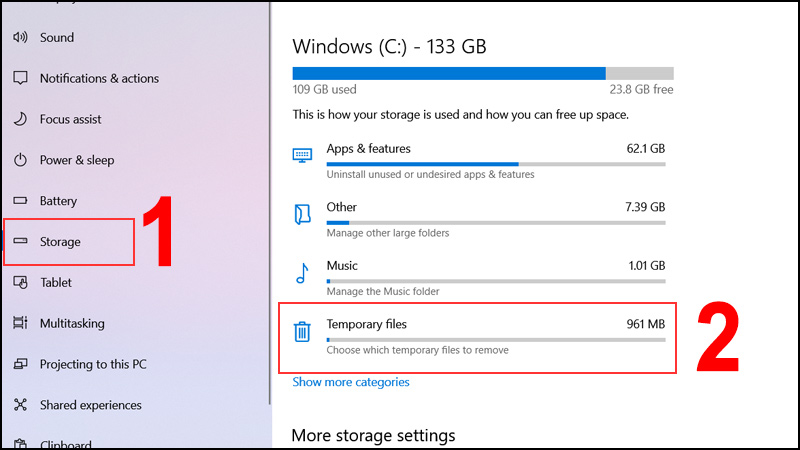Click the Temporary files trash icon
This screenshot has width=800, height=450.
(302, 332)
